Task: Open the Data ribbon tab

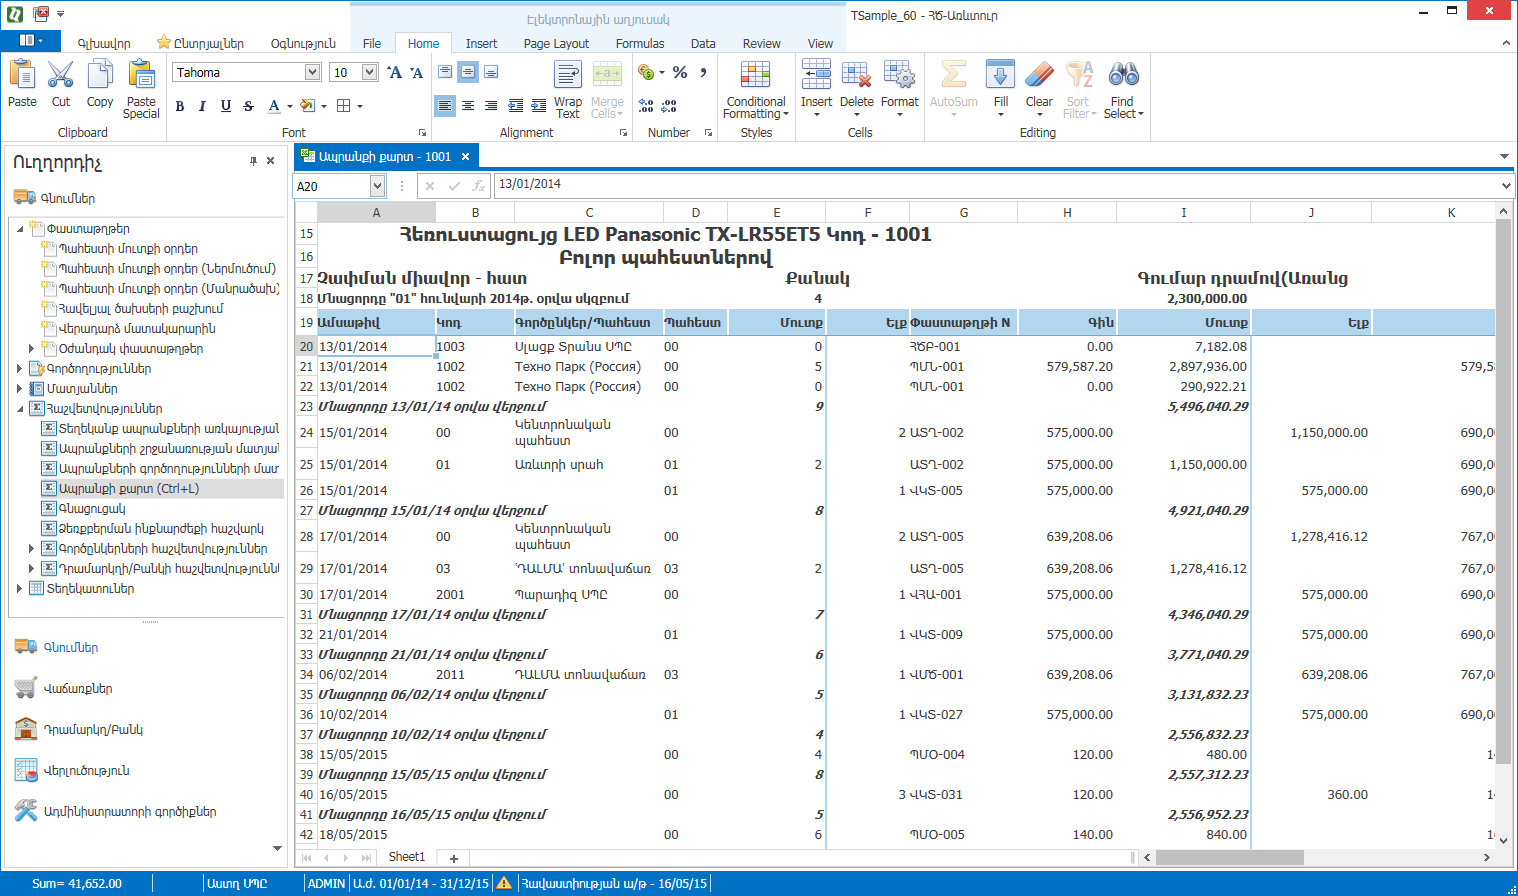Action: (703, 43)
